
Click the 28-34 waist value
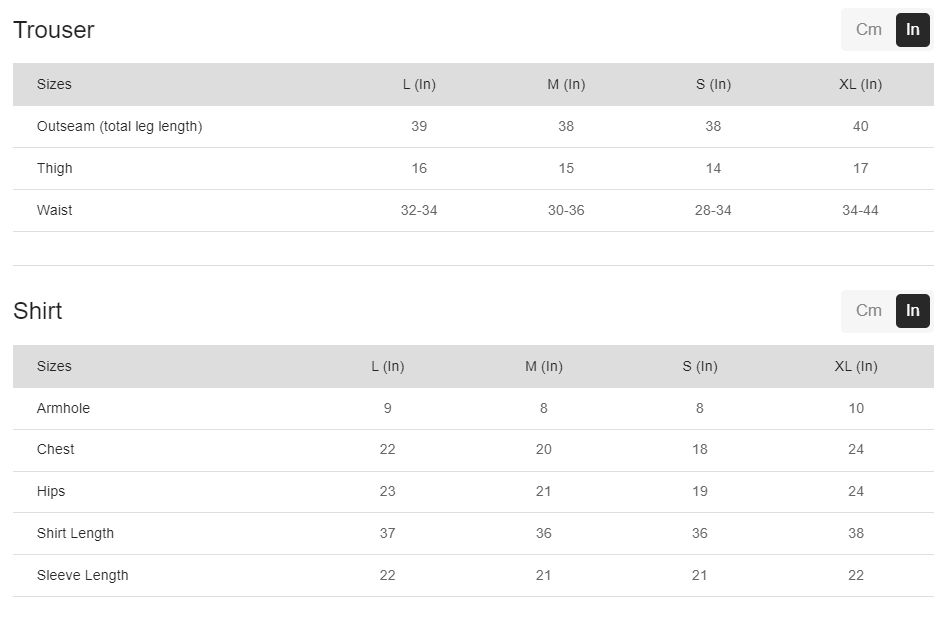713,211
